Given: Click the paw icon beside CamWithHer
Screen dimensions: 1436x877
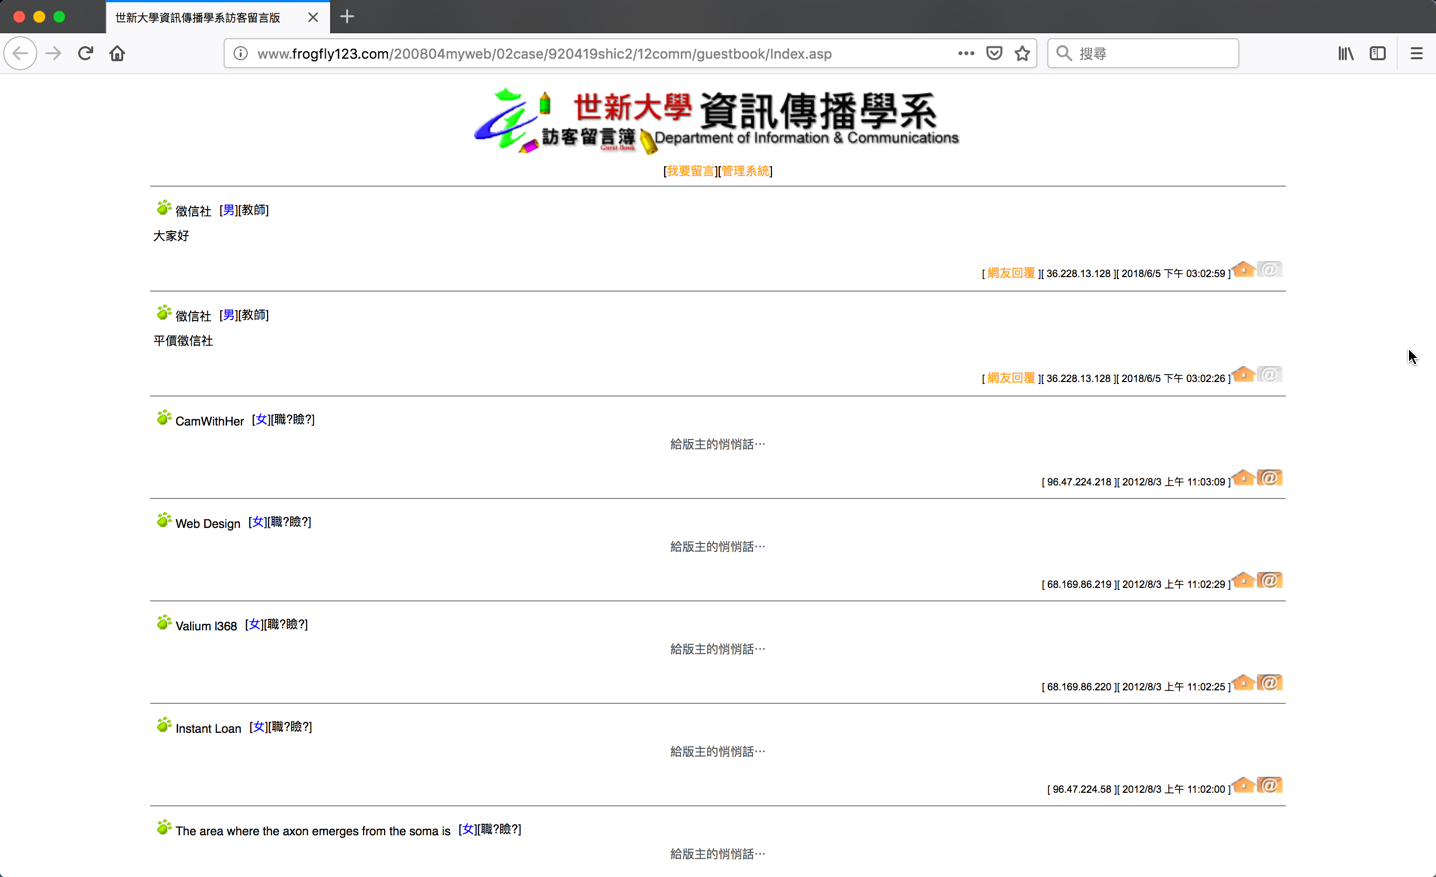Looking at the screenshot, I should point(164,417).
